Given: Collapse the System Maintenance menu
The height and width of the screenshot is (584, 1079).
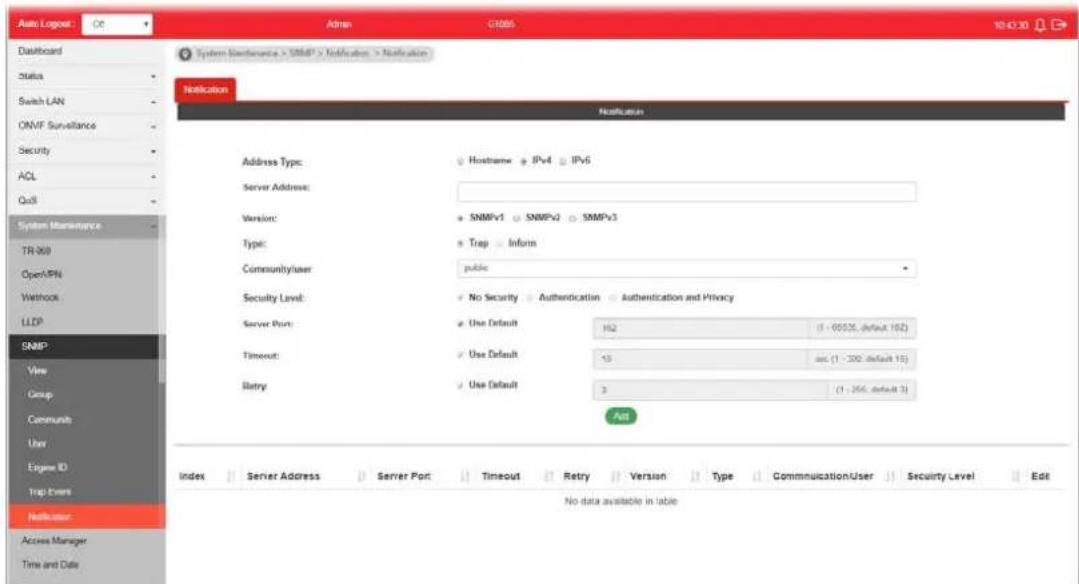Looking at the screenshot, I should (84, 226).
